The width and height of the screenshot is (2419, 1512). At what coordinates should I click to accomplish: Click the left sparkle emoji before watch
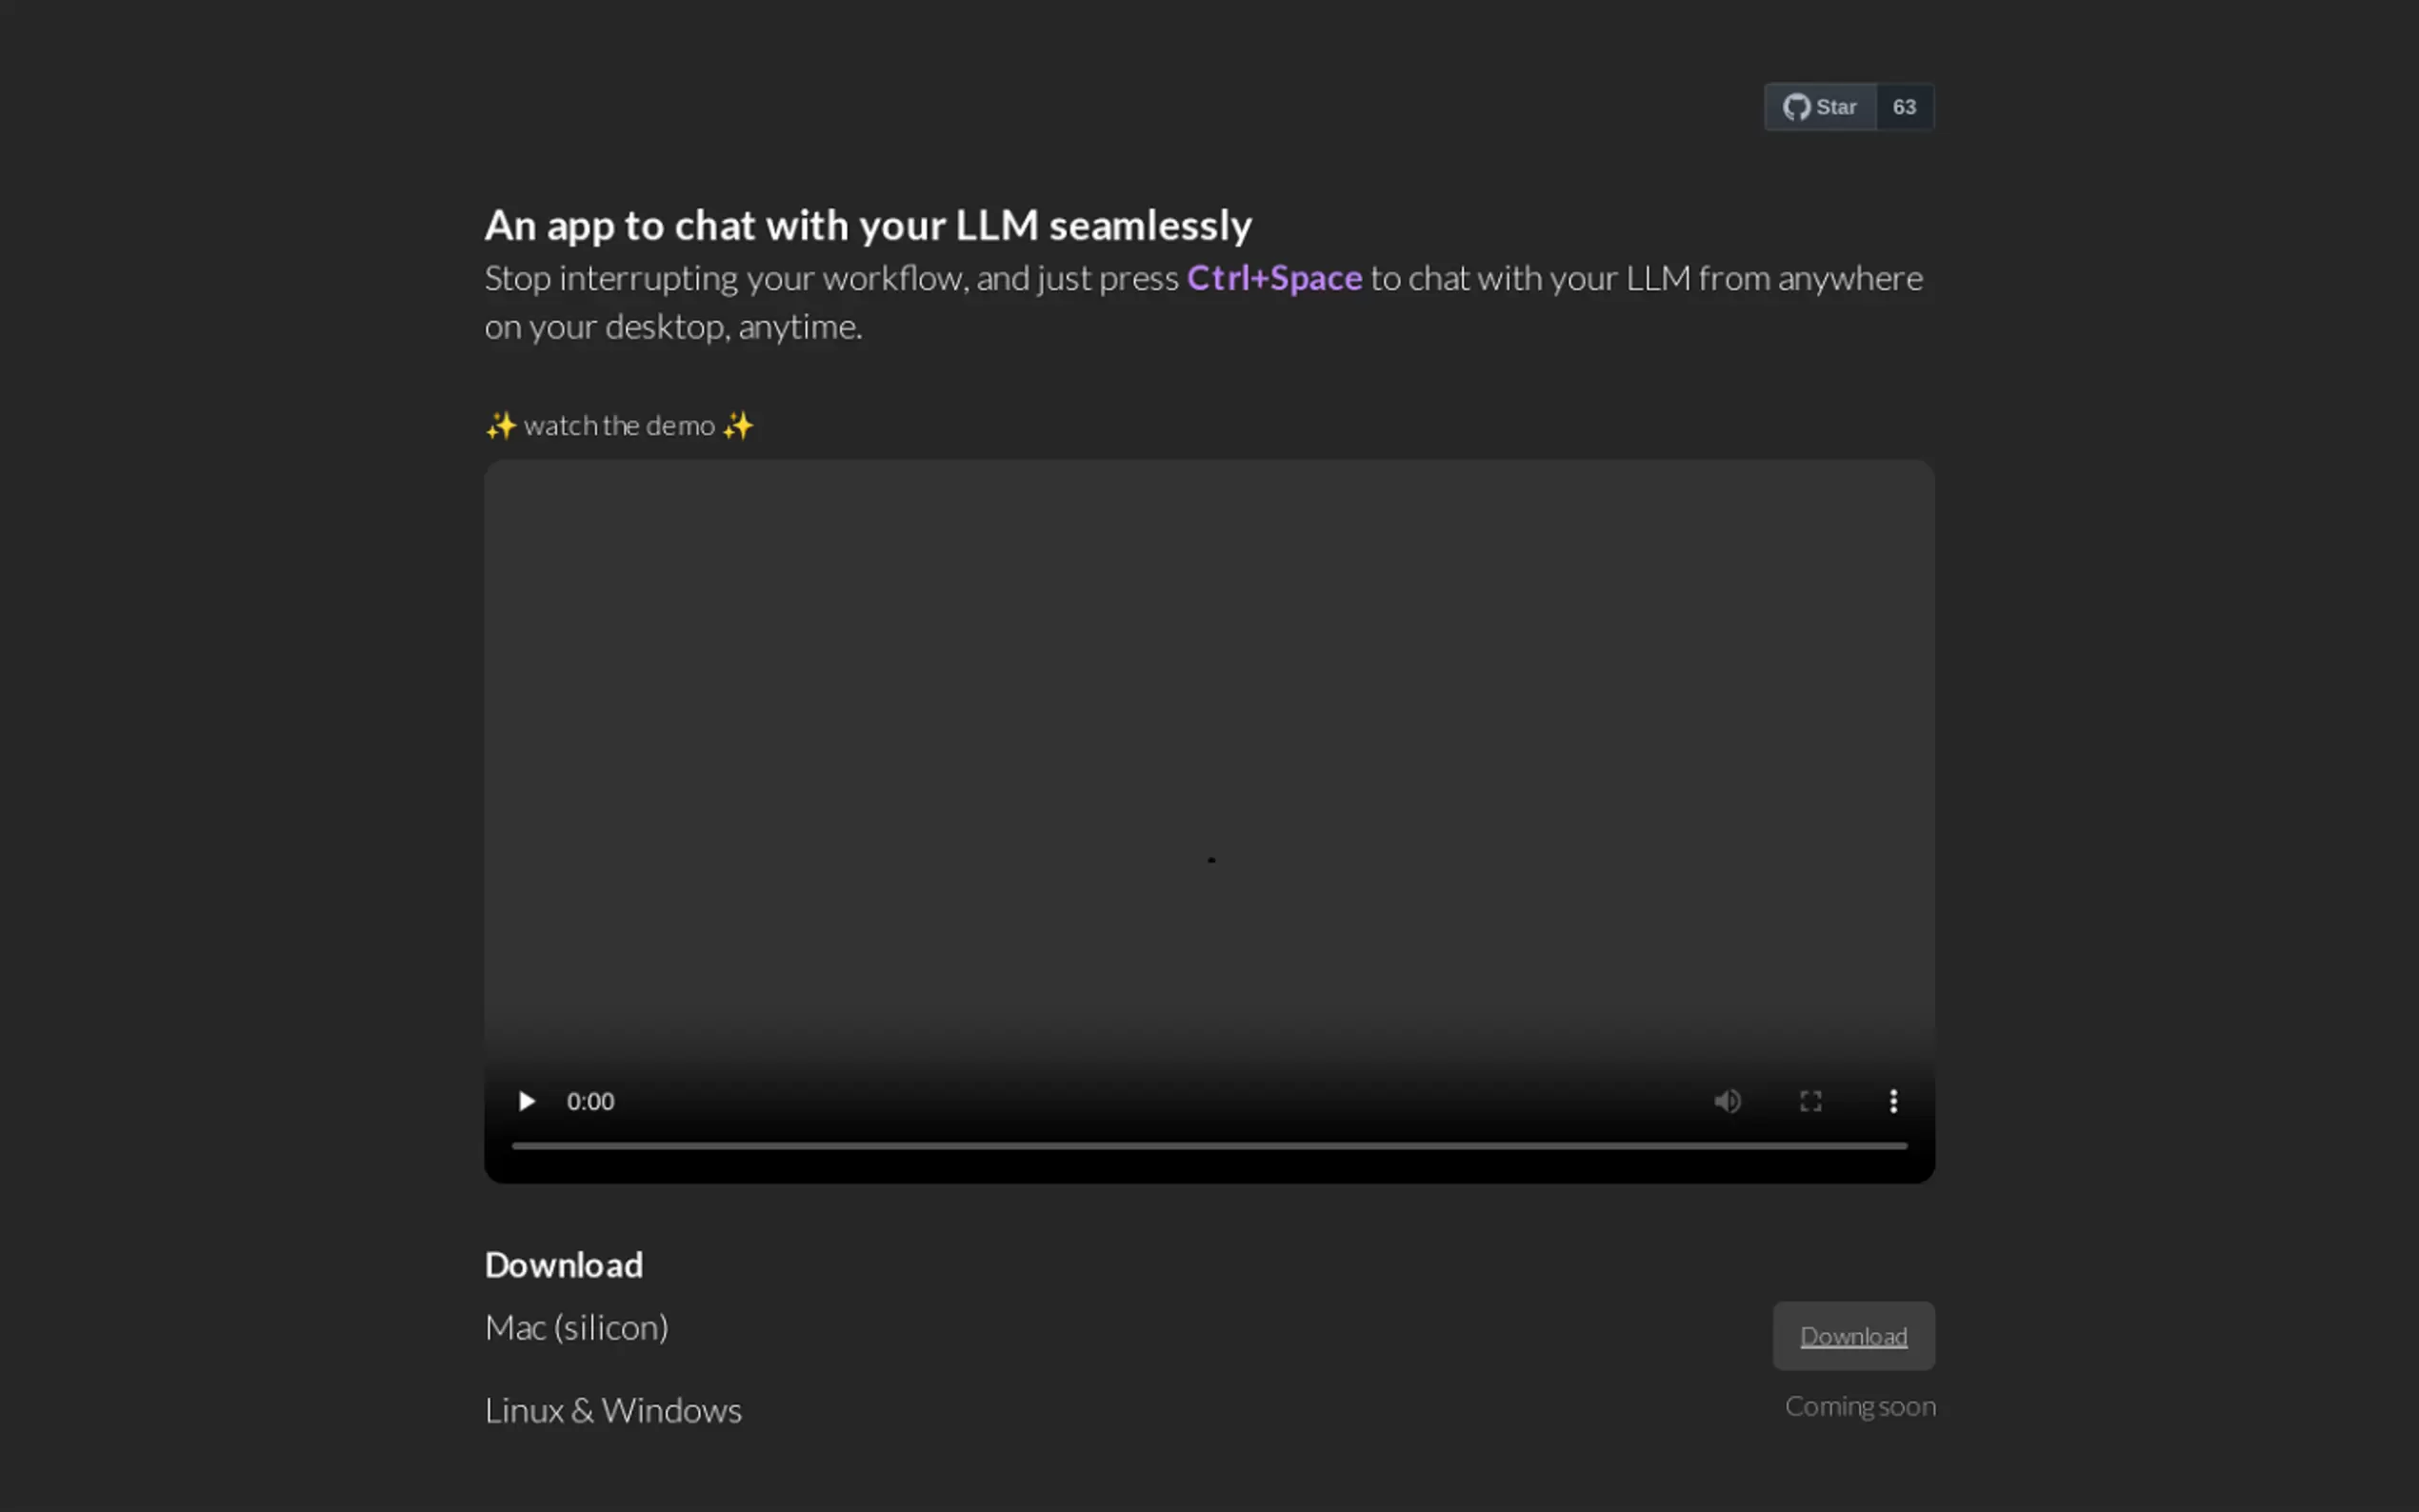point(501,426)
